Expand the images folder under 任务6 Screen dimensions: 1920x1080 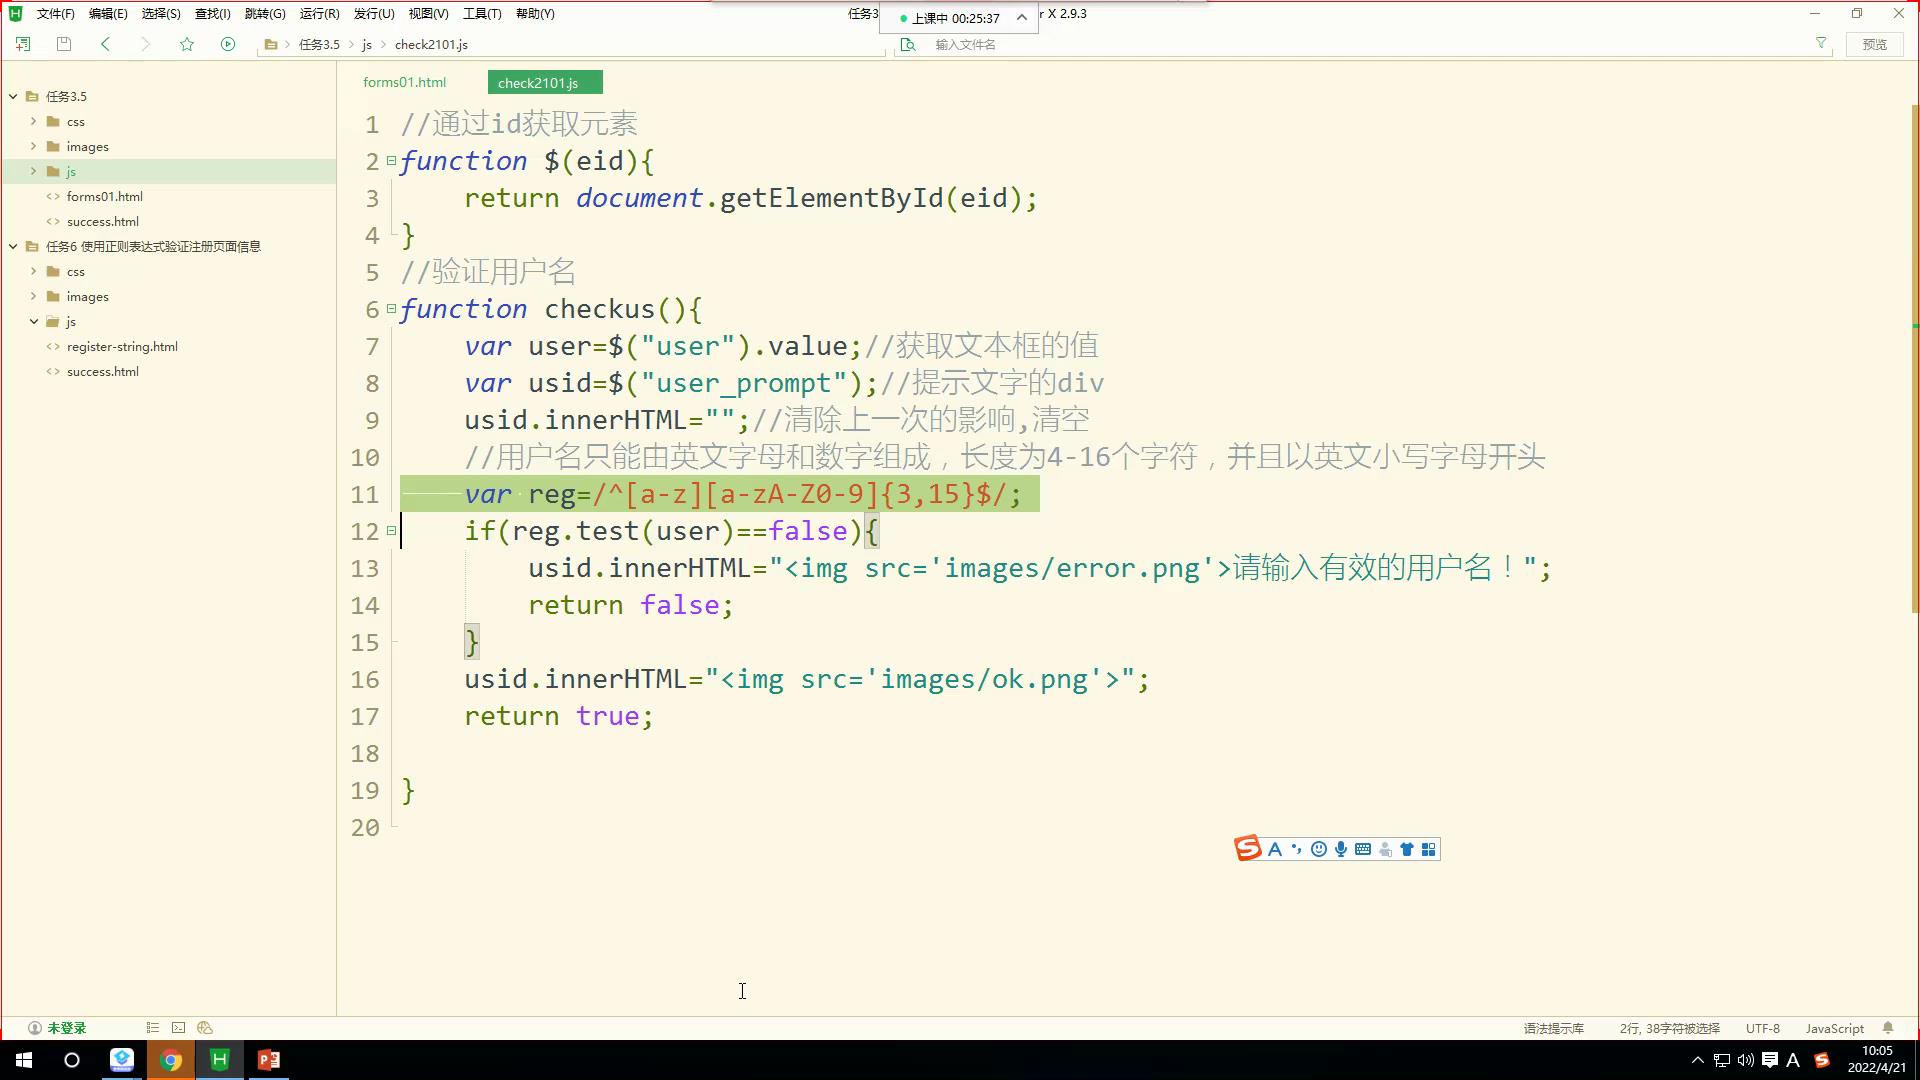click(33, 296)
